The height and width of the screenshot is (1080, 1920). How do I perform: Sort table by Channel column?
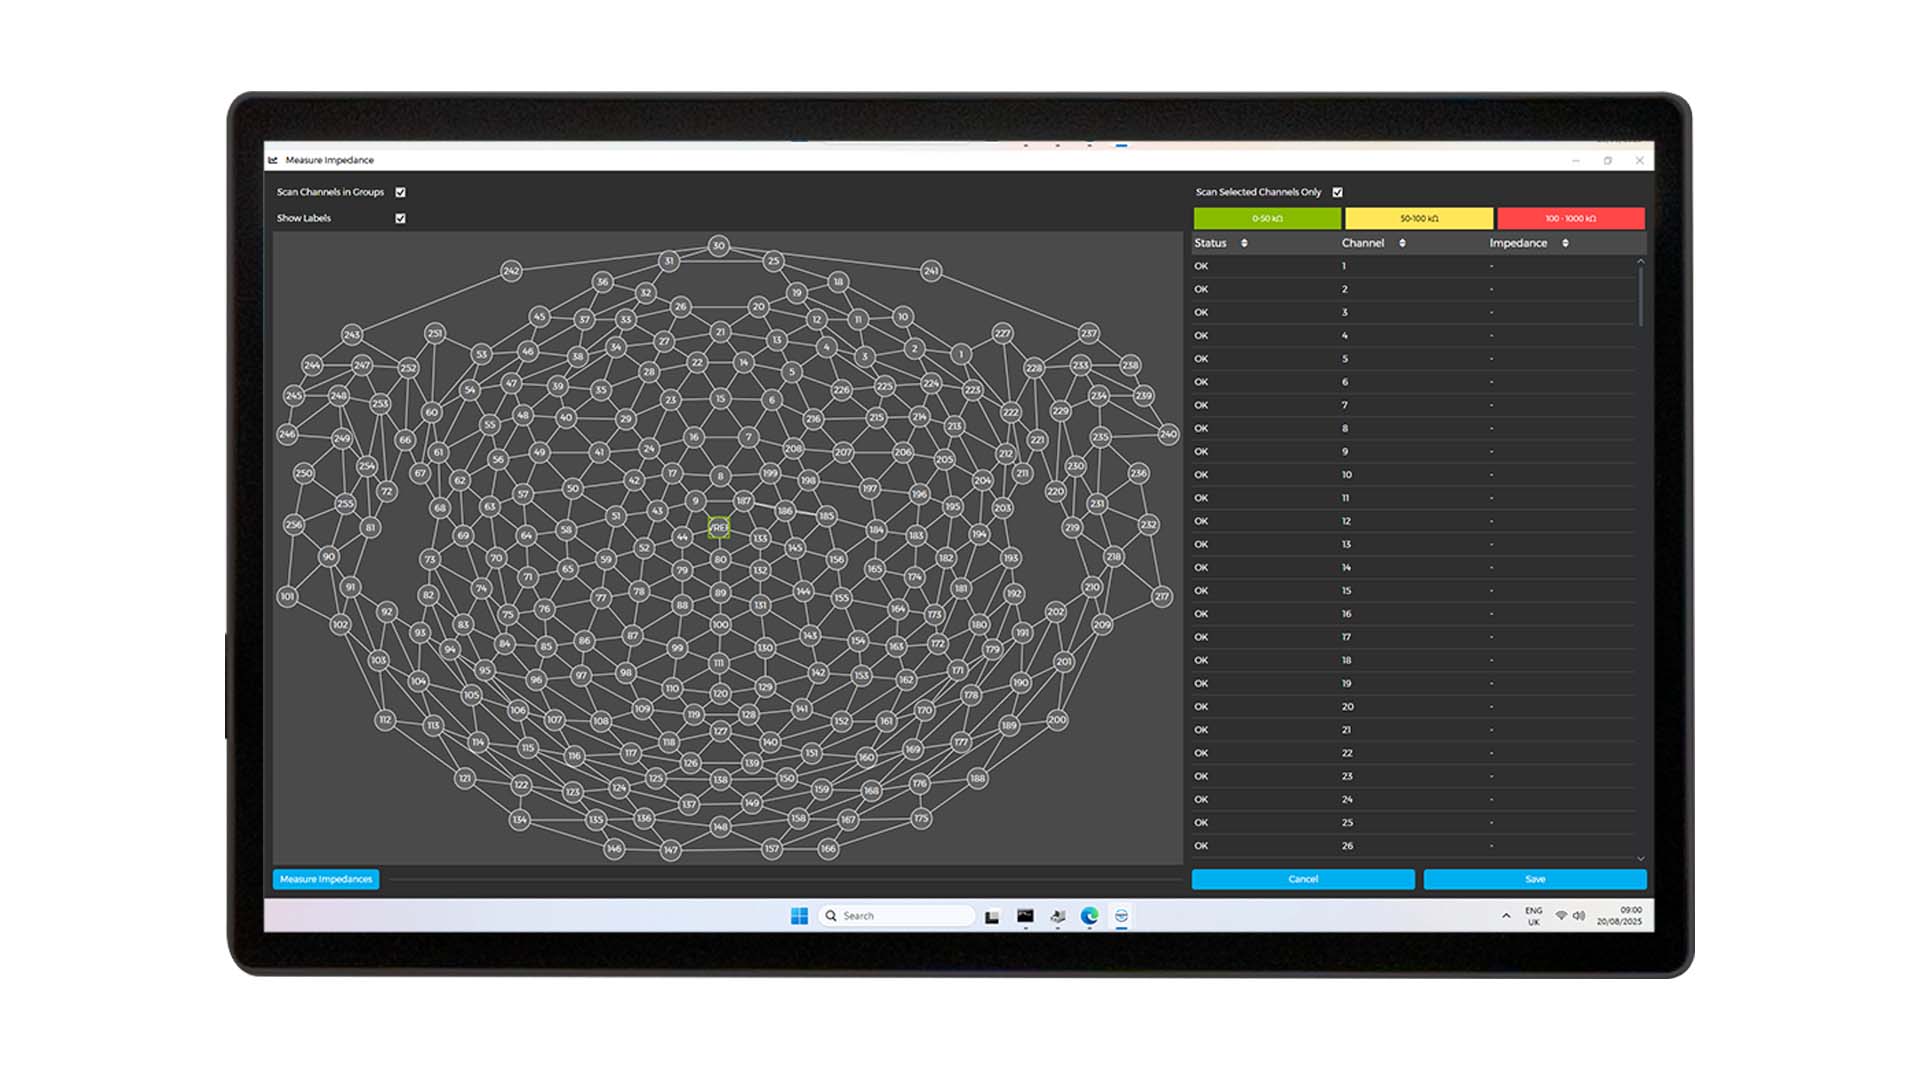click(1402, 243)
